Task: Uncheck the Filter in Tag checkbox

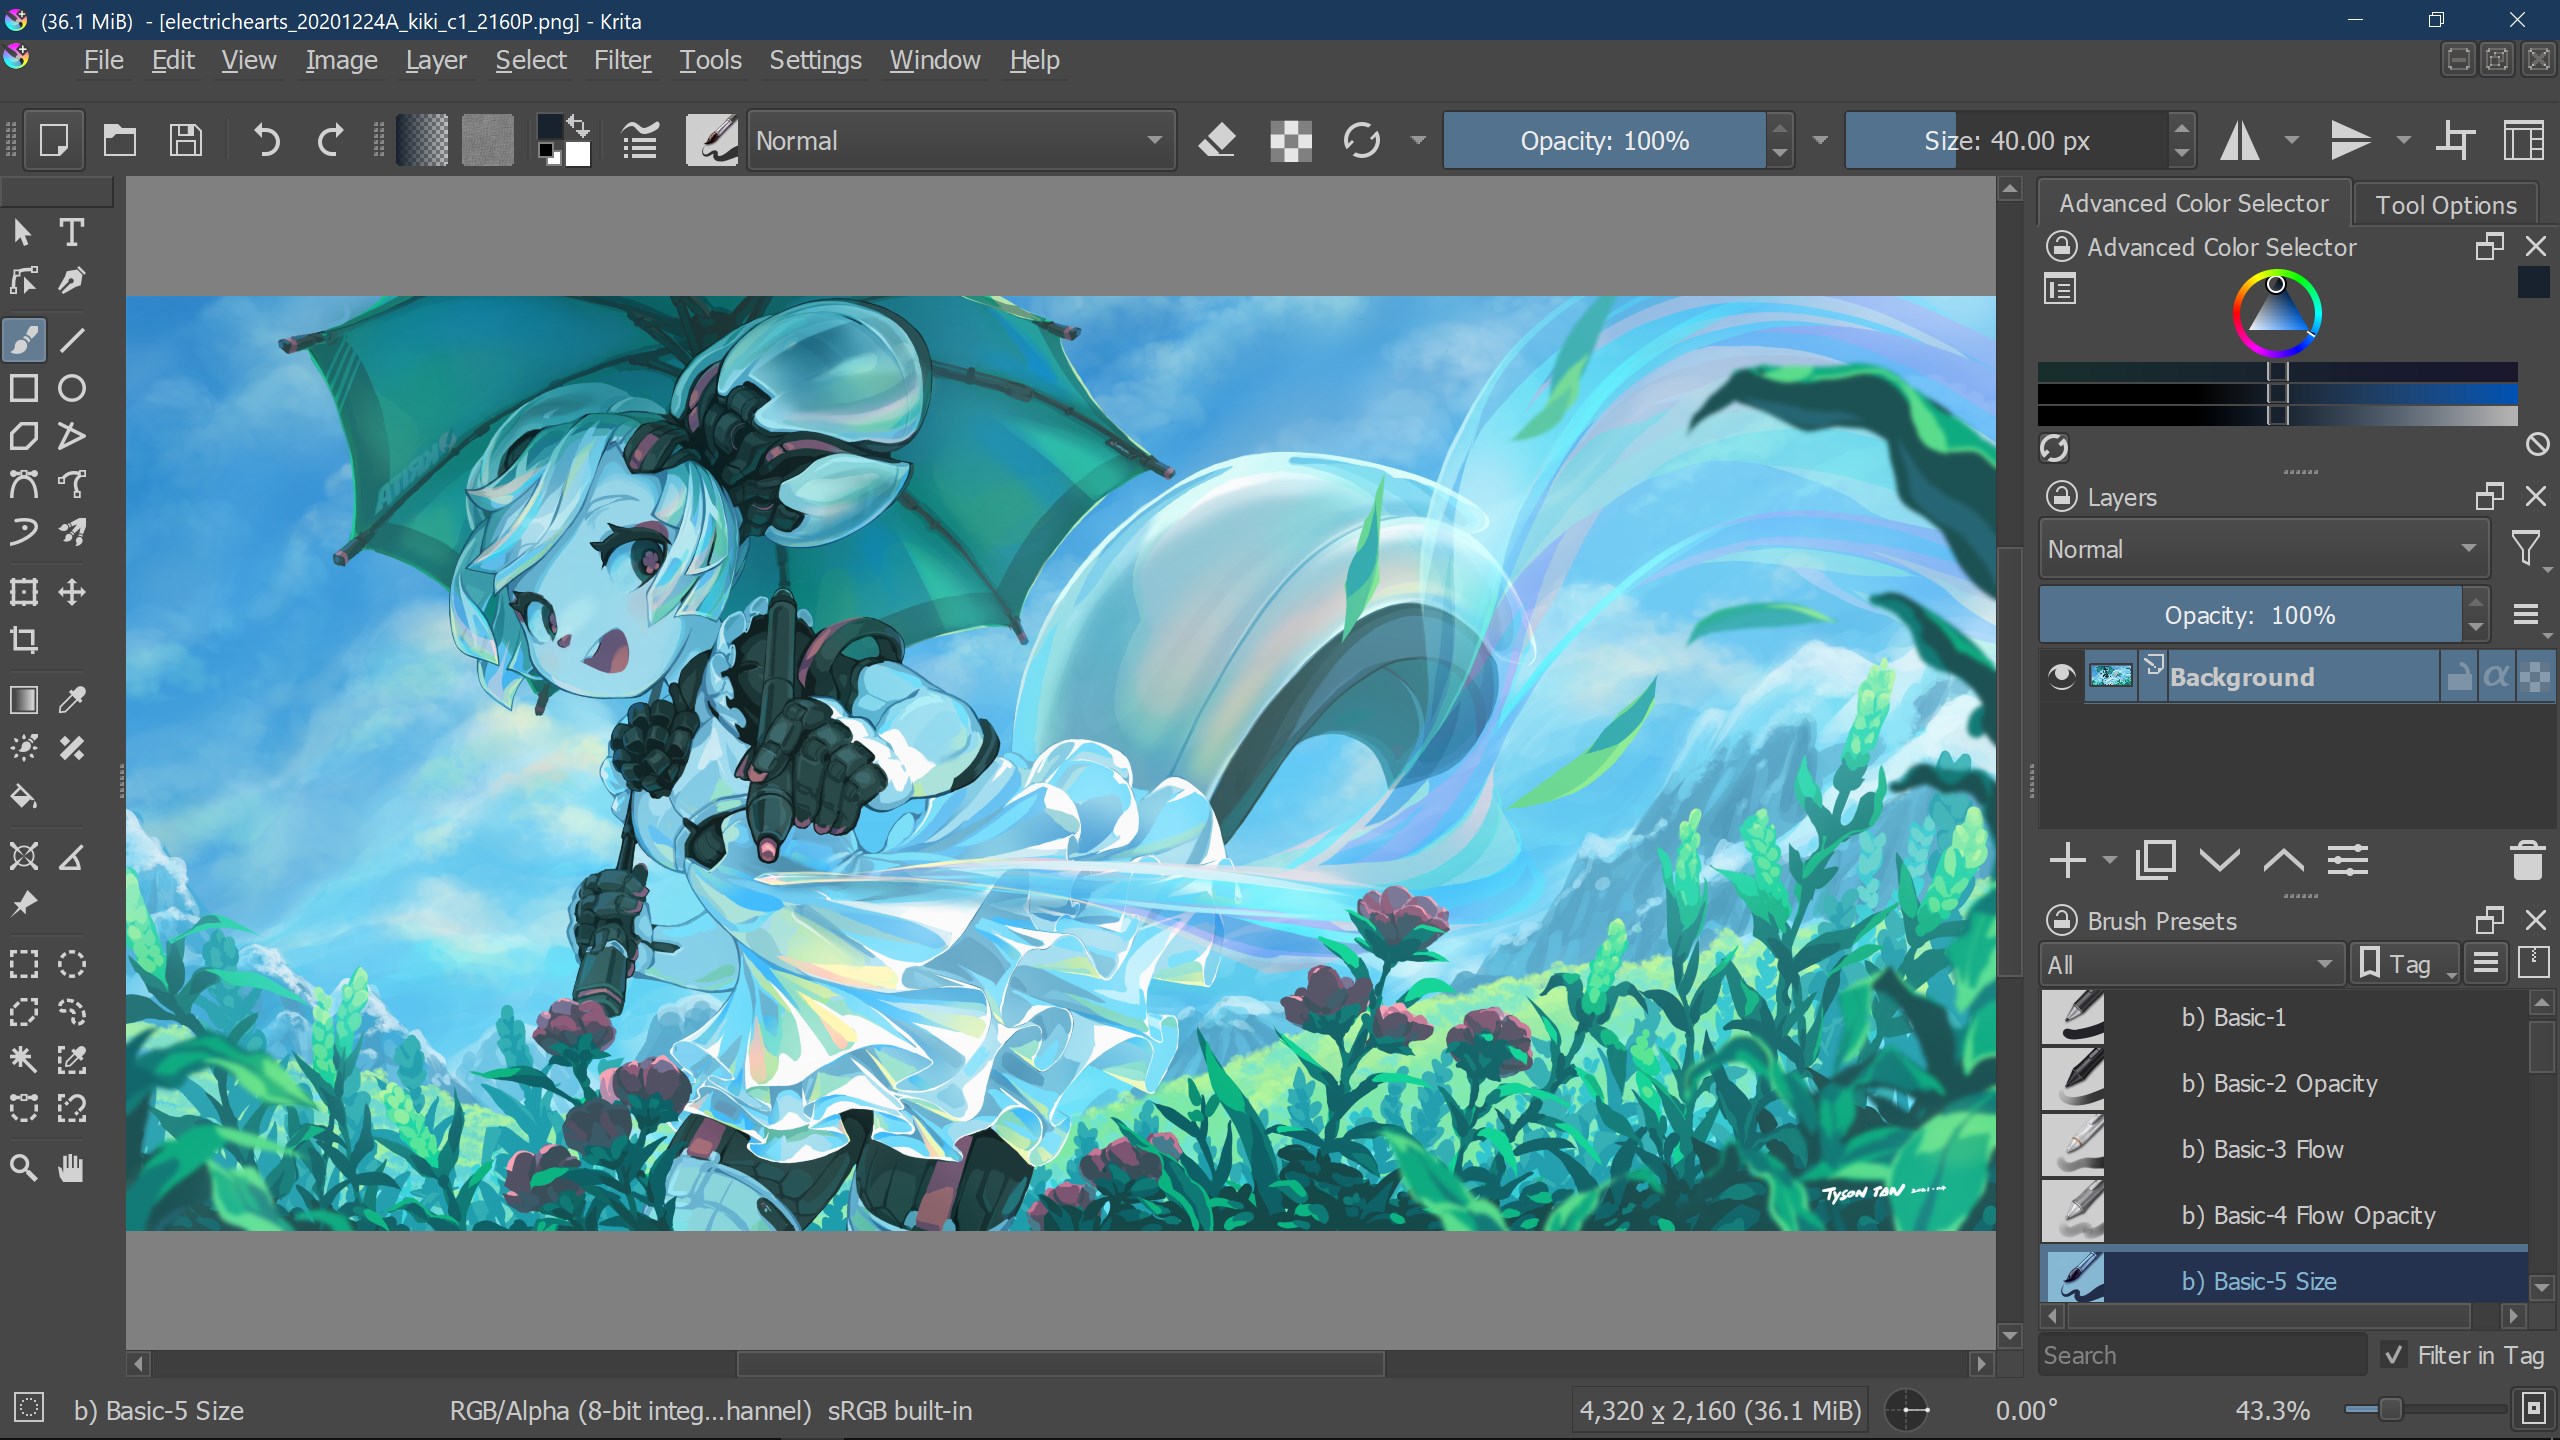Action: pos(2394,1354)
